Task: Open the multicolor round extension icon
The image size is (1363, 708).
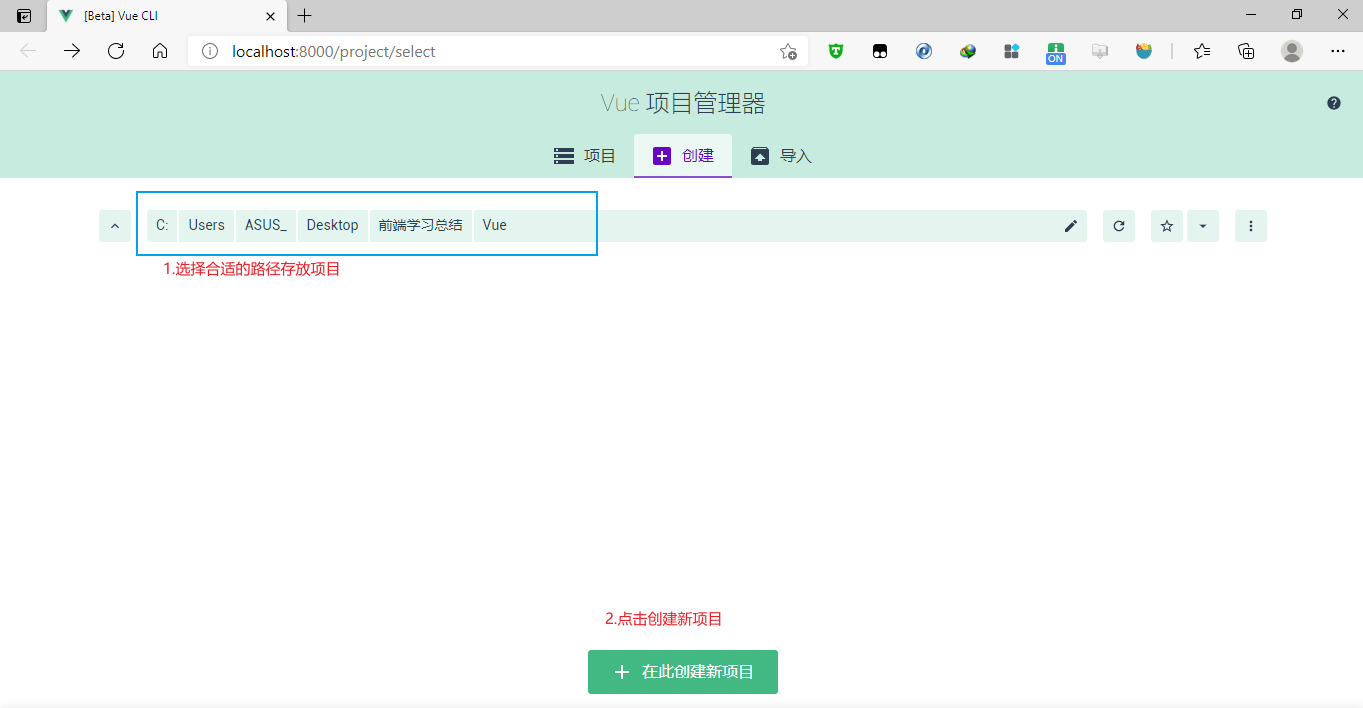Action: [1144, 51]
